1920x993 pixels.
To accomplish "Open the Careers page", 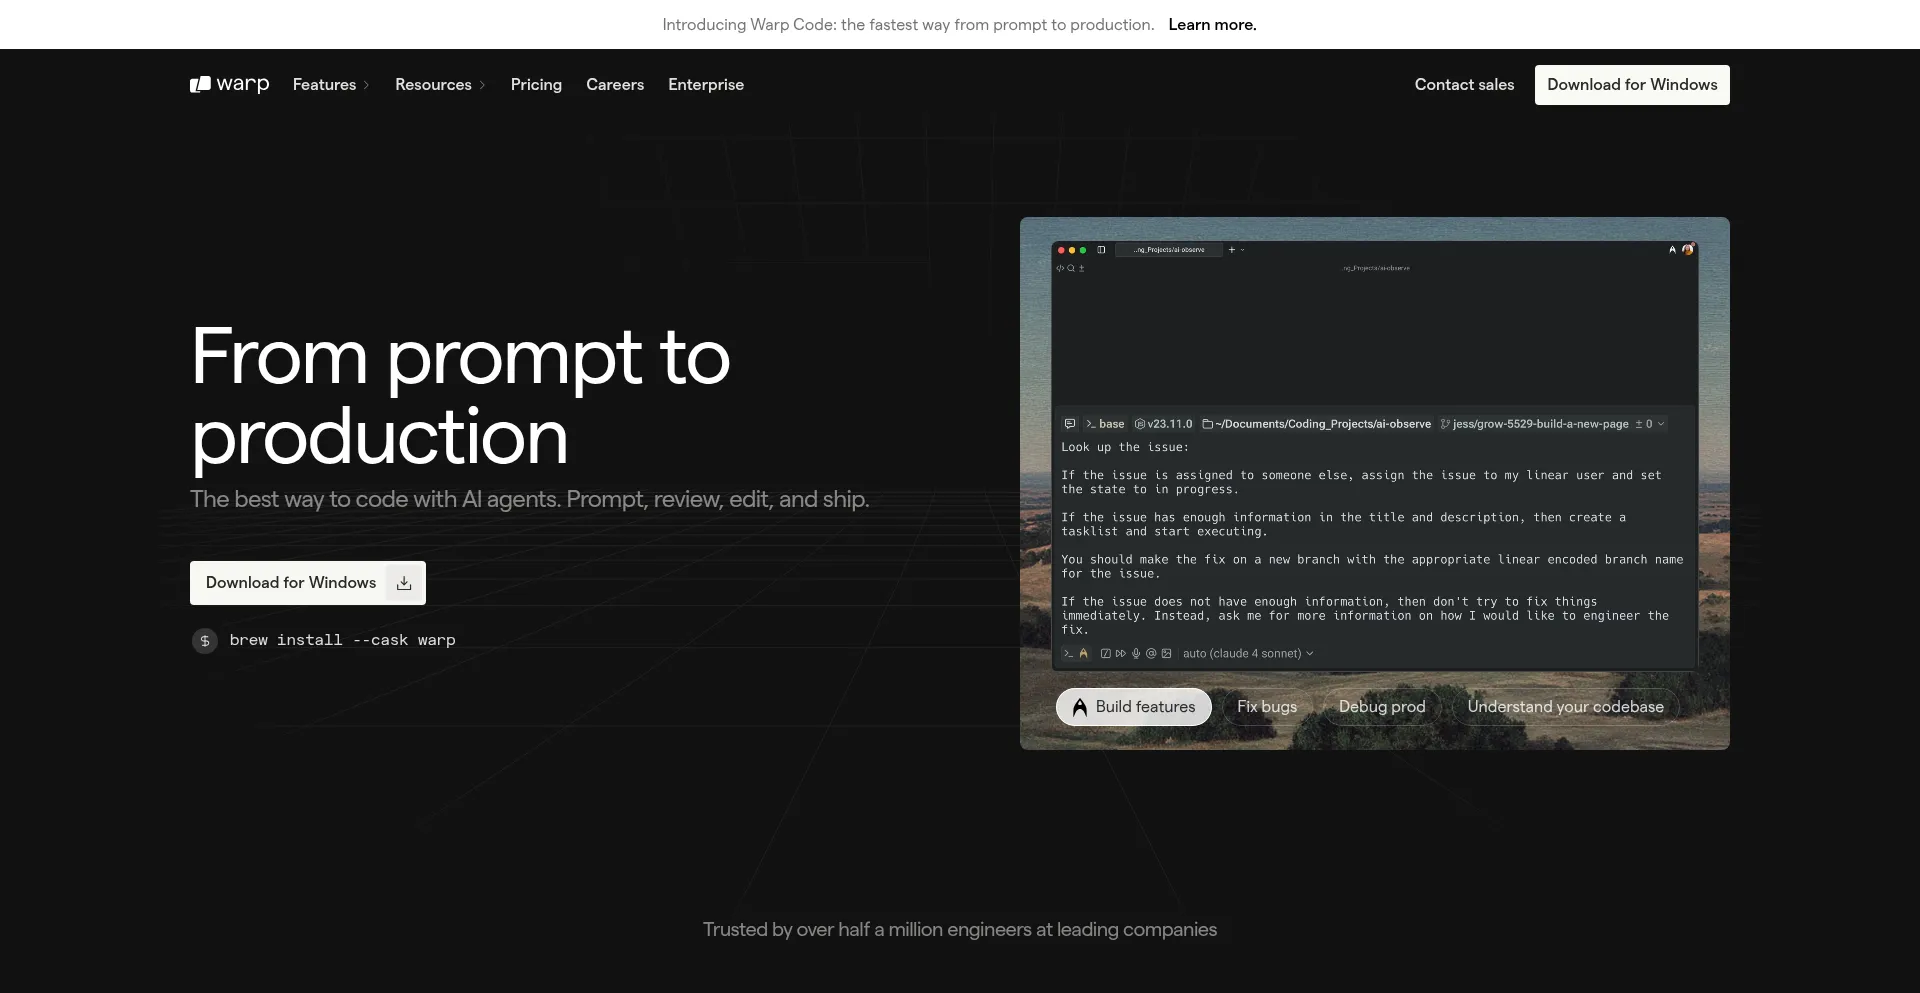I will pos(615,85).
